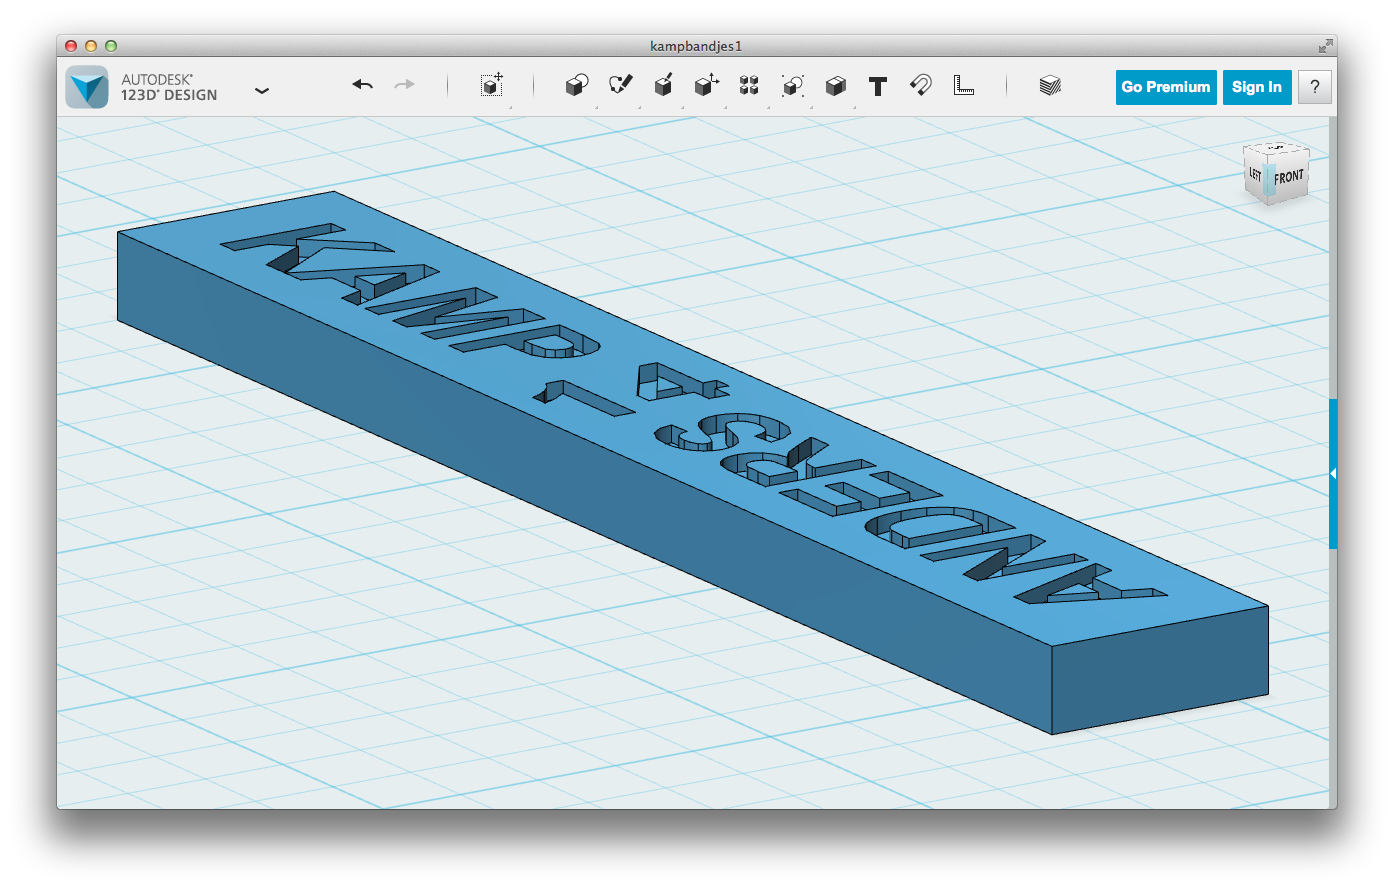Minimize the kampbandjes1 window

pos(91,46)
